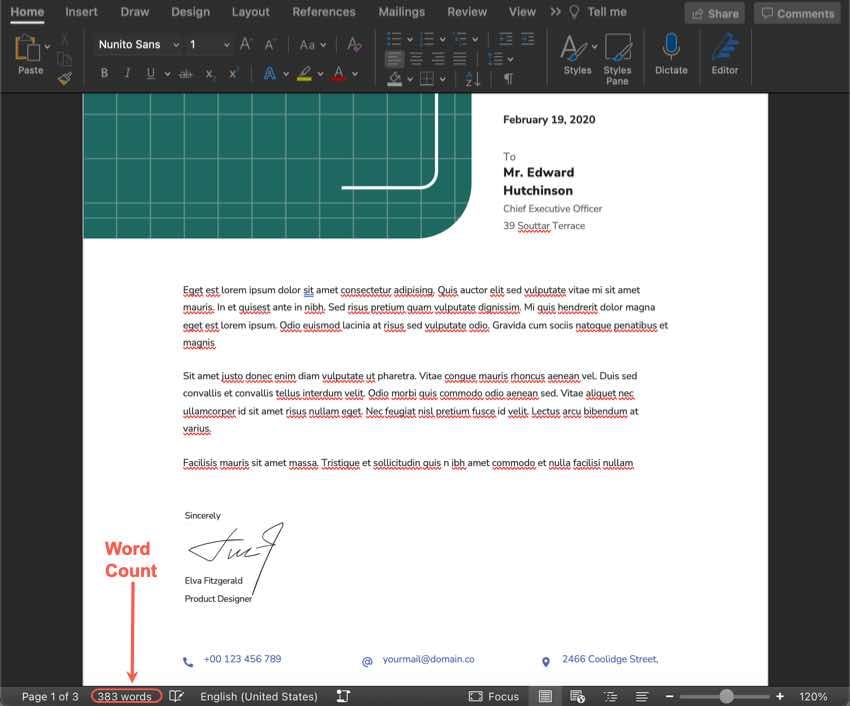Click the Sort icon
This screenshot has height=706, width=850.
(x=470, y=80)
